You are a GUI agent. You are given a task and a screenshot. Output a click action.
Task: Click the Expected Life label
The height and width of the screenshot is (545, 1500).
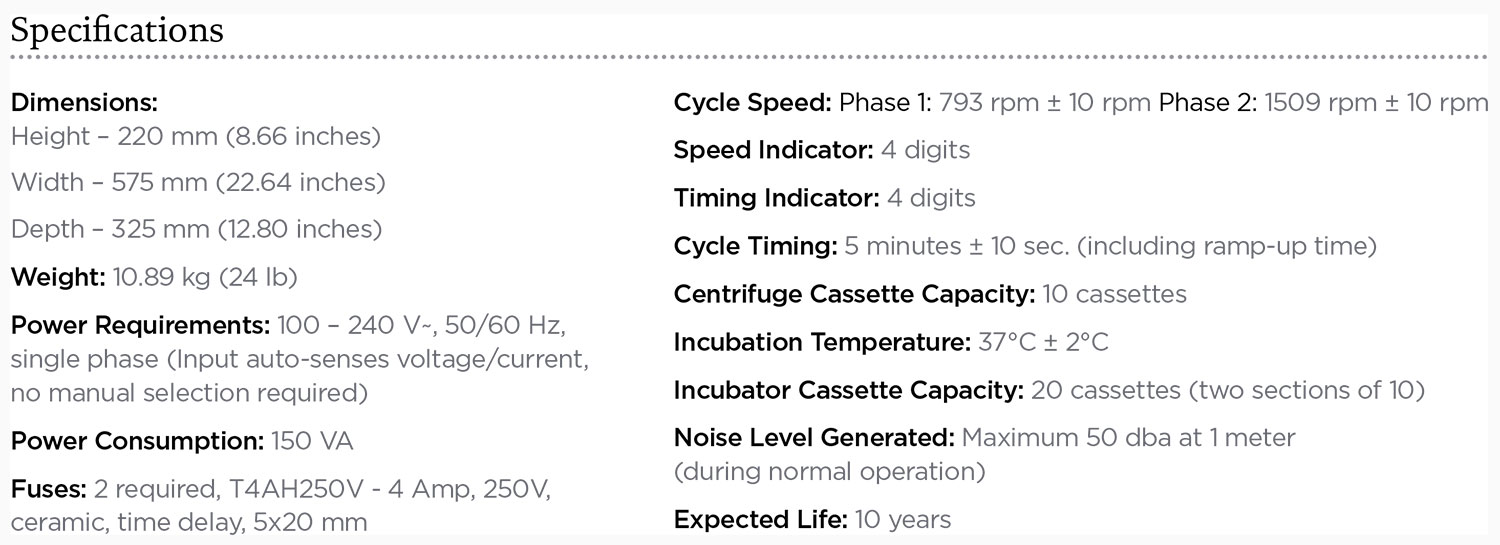point(760,520)
